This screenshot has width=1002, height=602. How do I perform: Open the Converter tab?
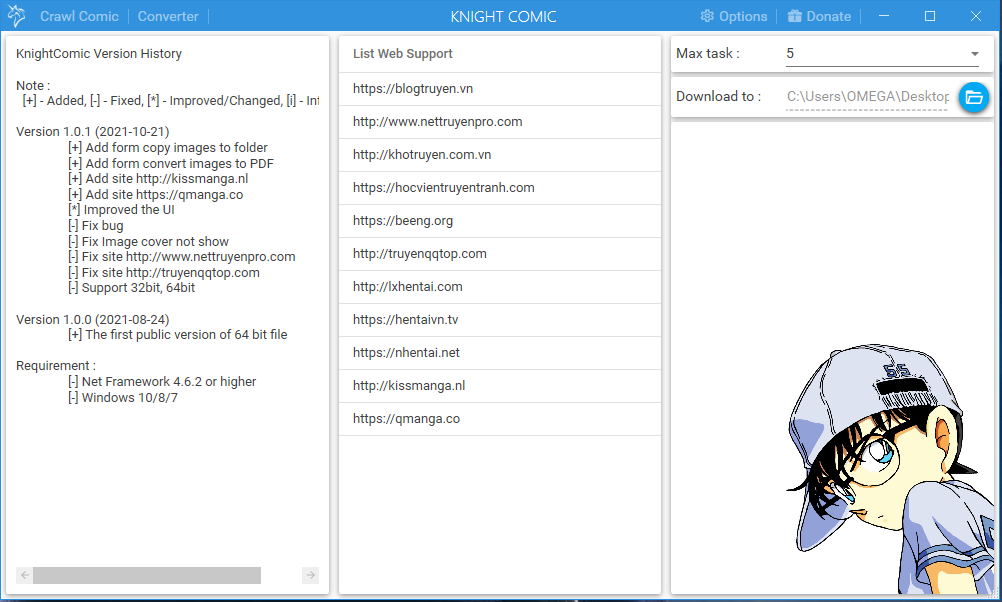pyautogui.click(x=168, y=16)
